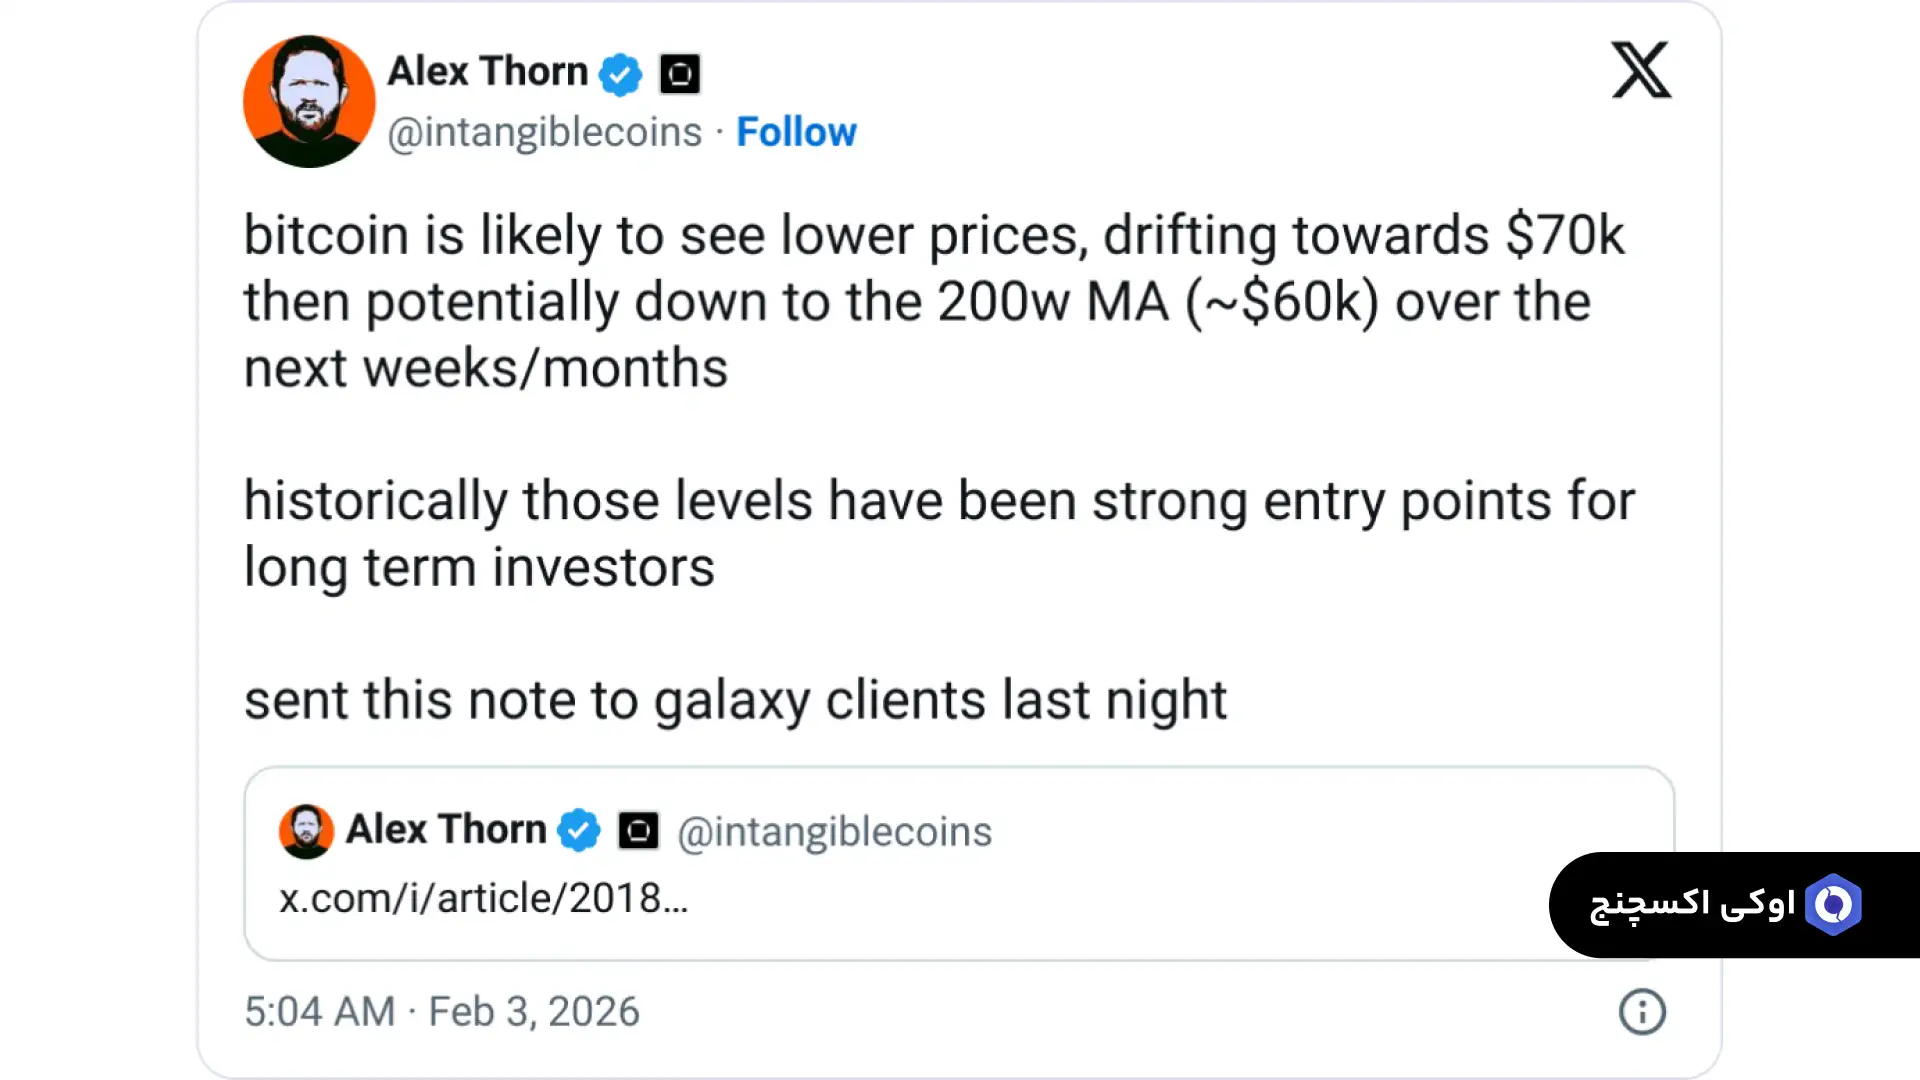Open the Alex Thorn name in the quoted post
Viewport: 1920px width, 1080px height.
(446, 830)
